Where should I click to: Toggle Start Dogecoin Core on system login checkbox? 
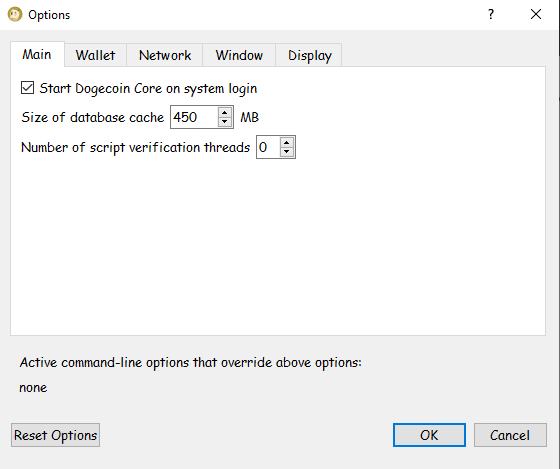[x=28, y=88]
